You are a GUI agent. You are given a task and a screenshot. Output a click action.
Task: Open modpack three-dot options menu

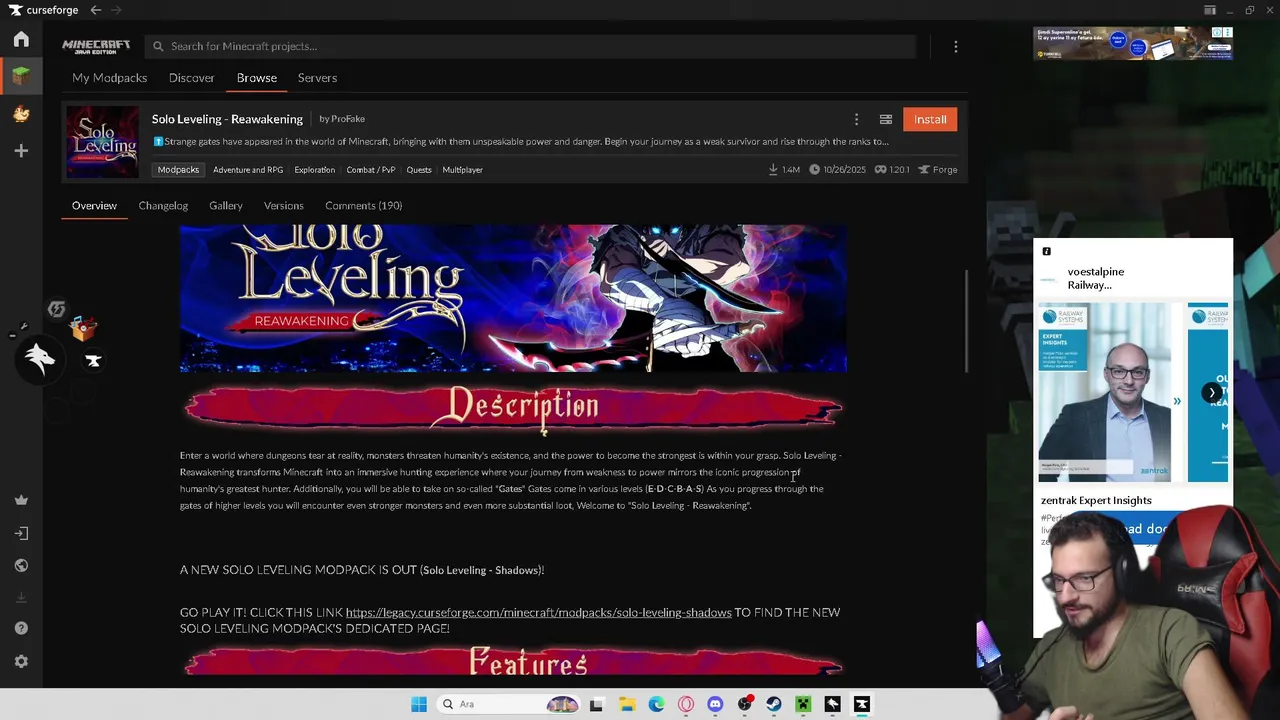point(856,119)
